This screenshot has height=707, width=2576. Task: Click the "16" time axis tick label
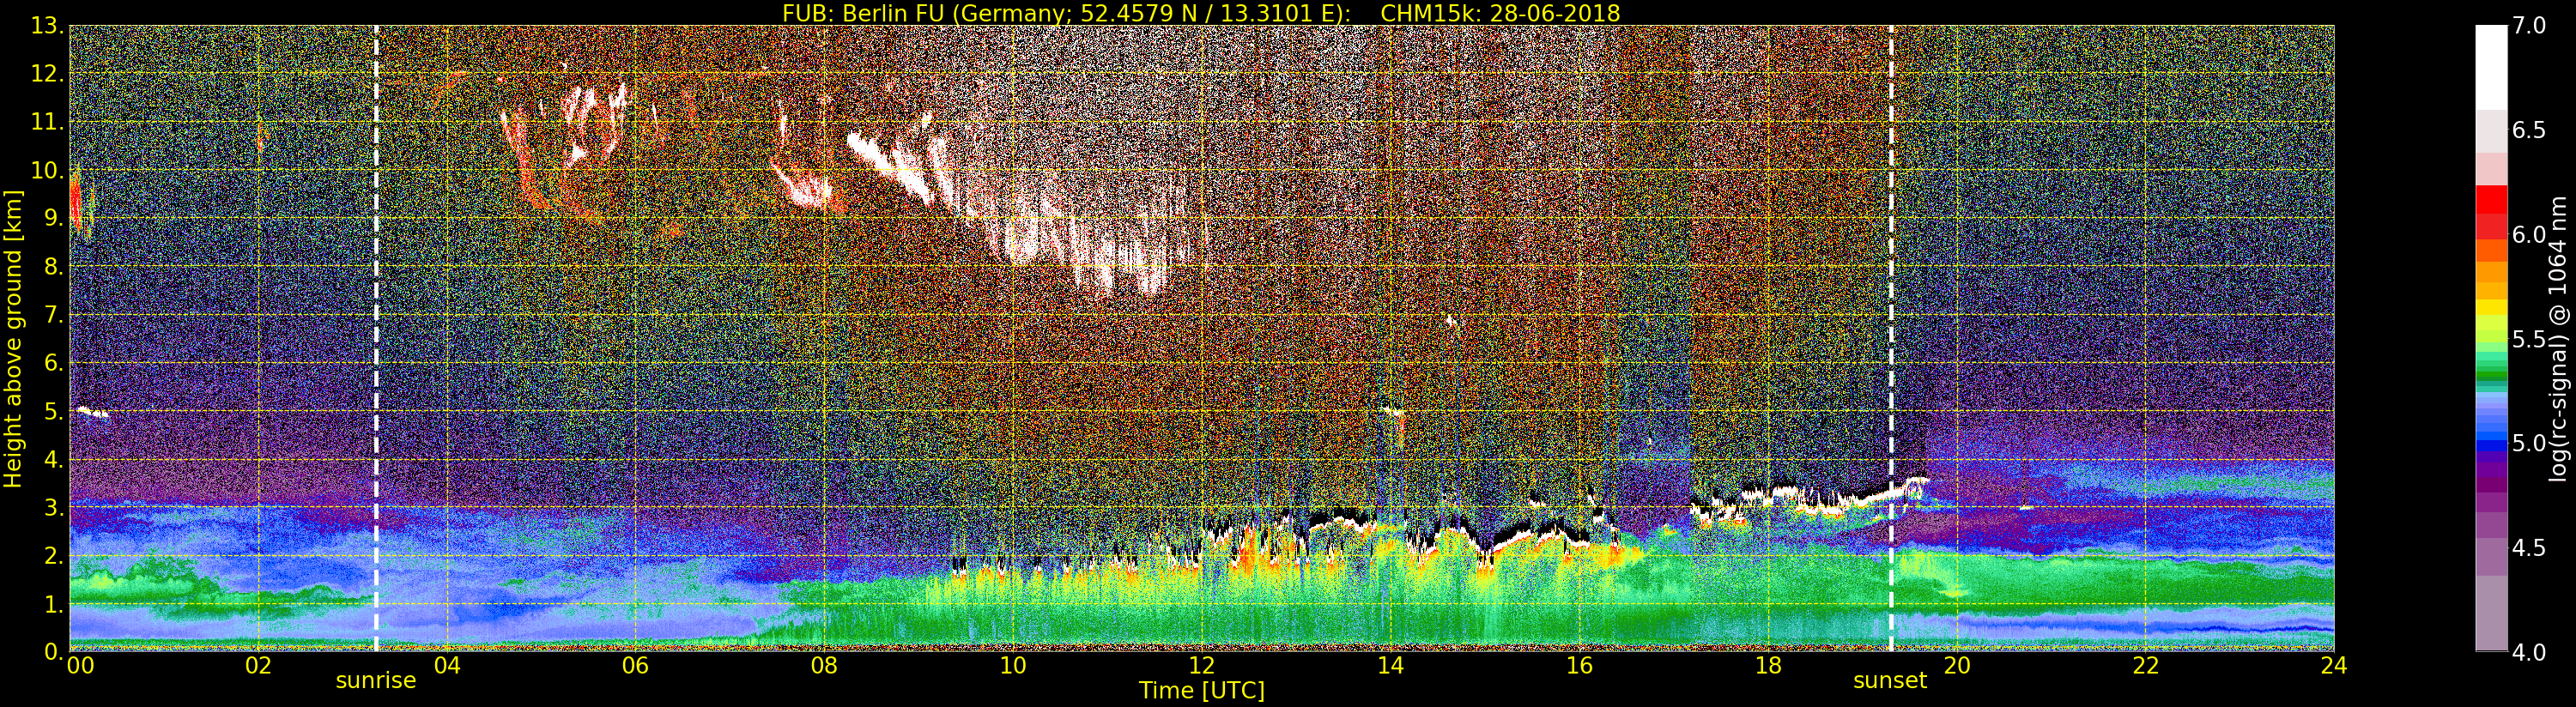(x=1579, y=666)
